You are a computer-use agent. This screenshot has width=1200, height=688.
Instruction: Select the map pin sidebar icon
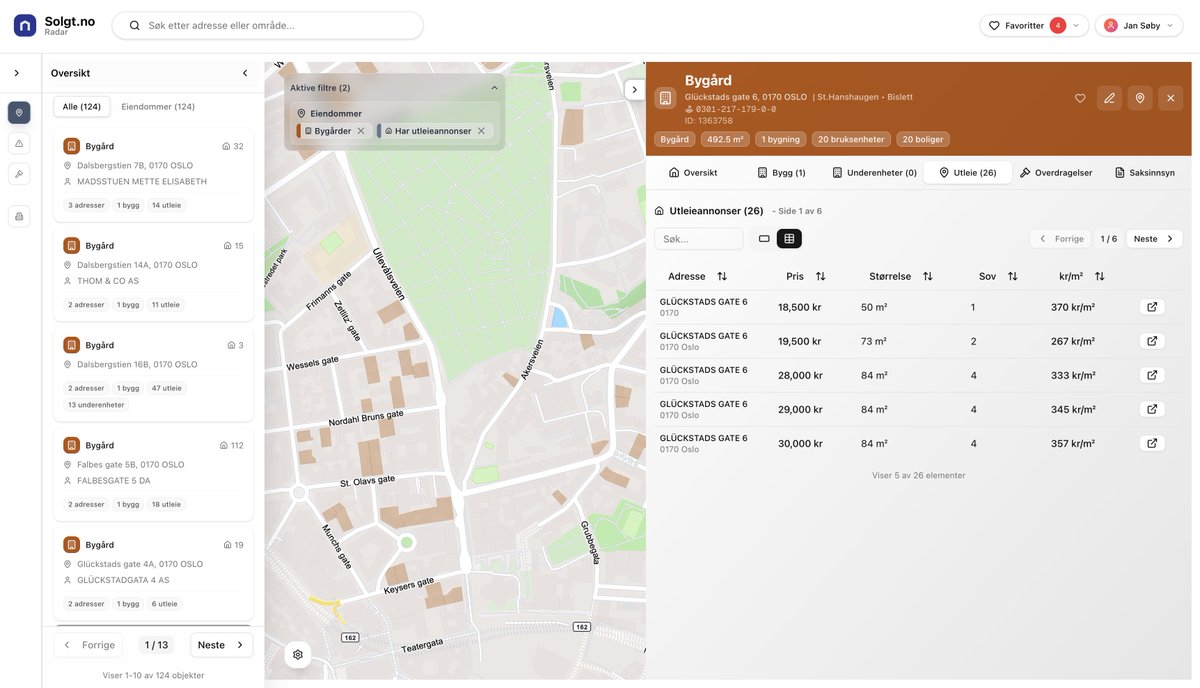point(19,113)
